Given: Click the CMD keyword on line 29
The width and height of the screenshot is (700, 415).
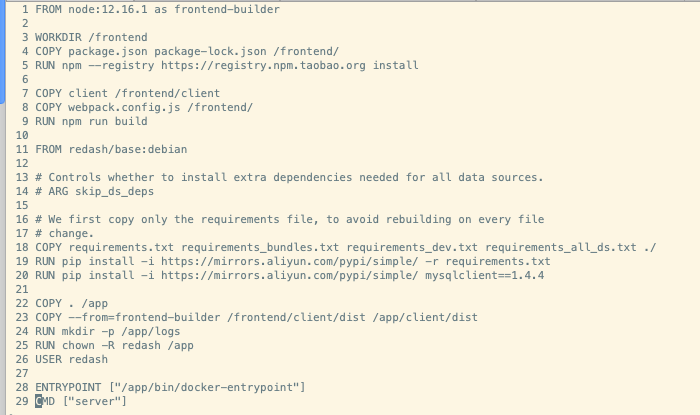Looking at the screenshot, I should 45,401.
